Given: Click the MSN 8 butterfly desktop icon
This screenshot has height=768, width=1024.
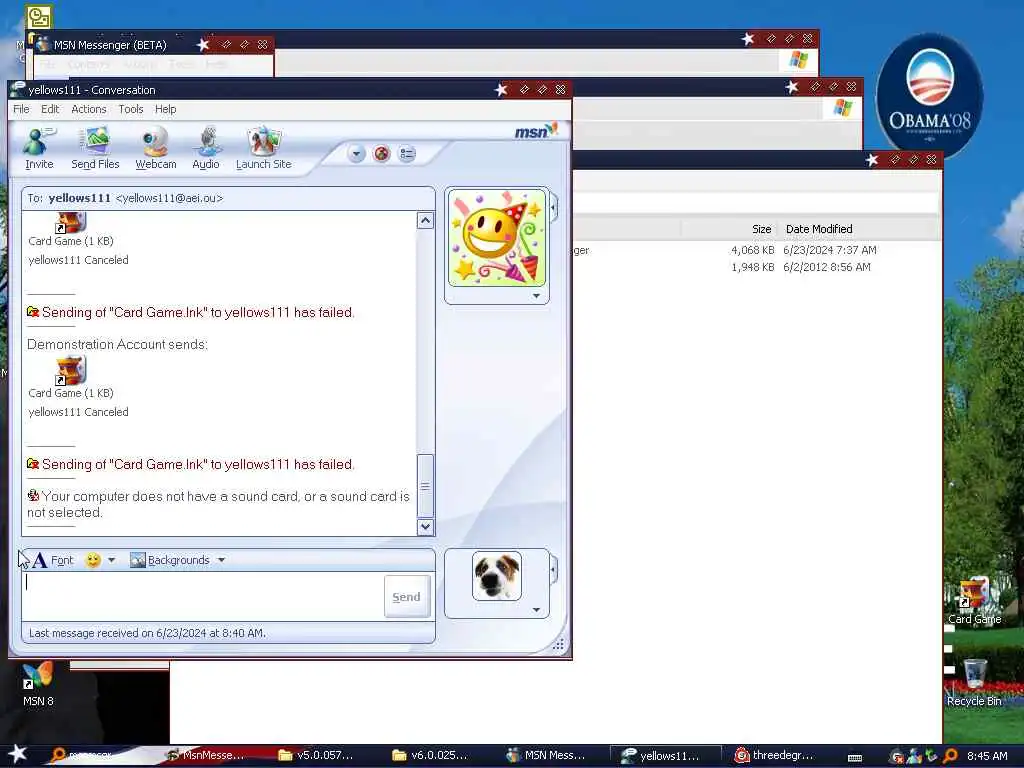Looking at the screenshot, I should pyautogui.click(x=38, y=685).
